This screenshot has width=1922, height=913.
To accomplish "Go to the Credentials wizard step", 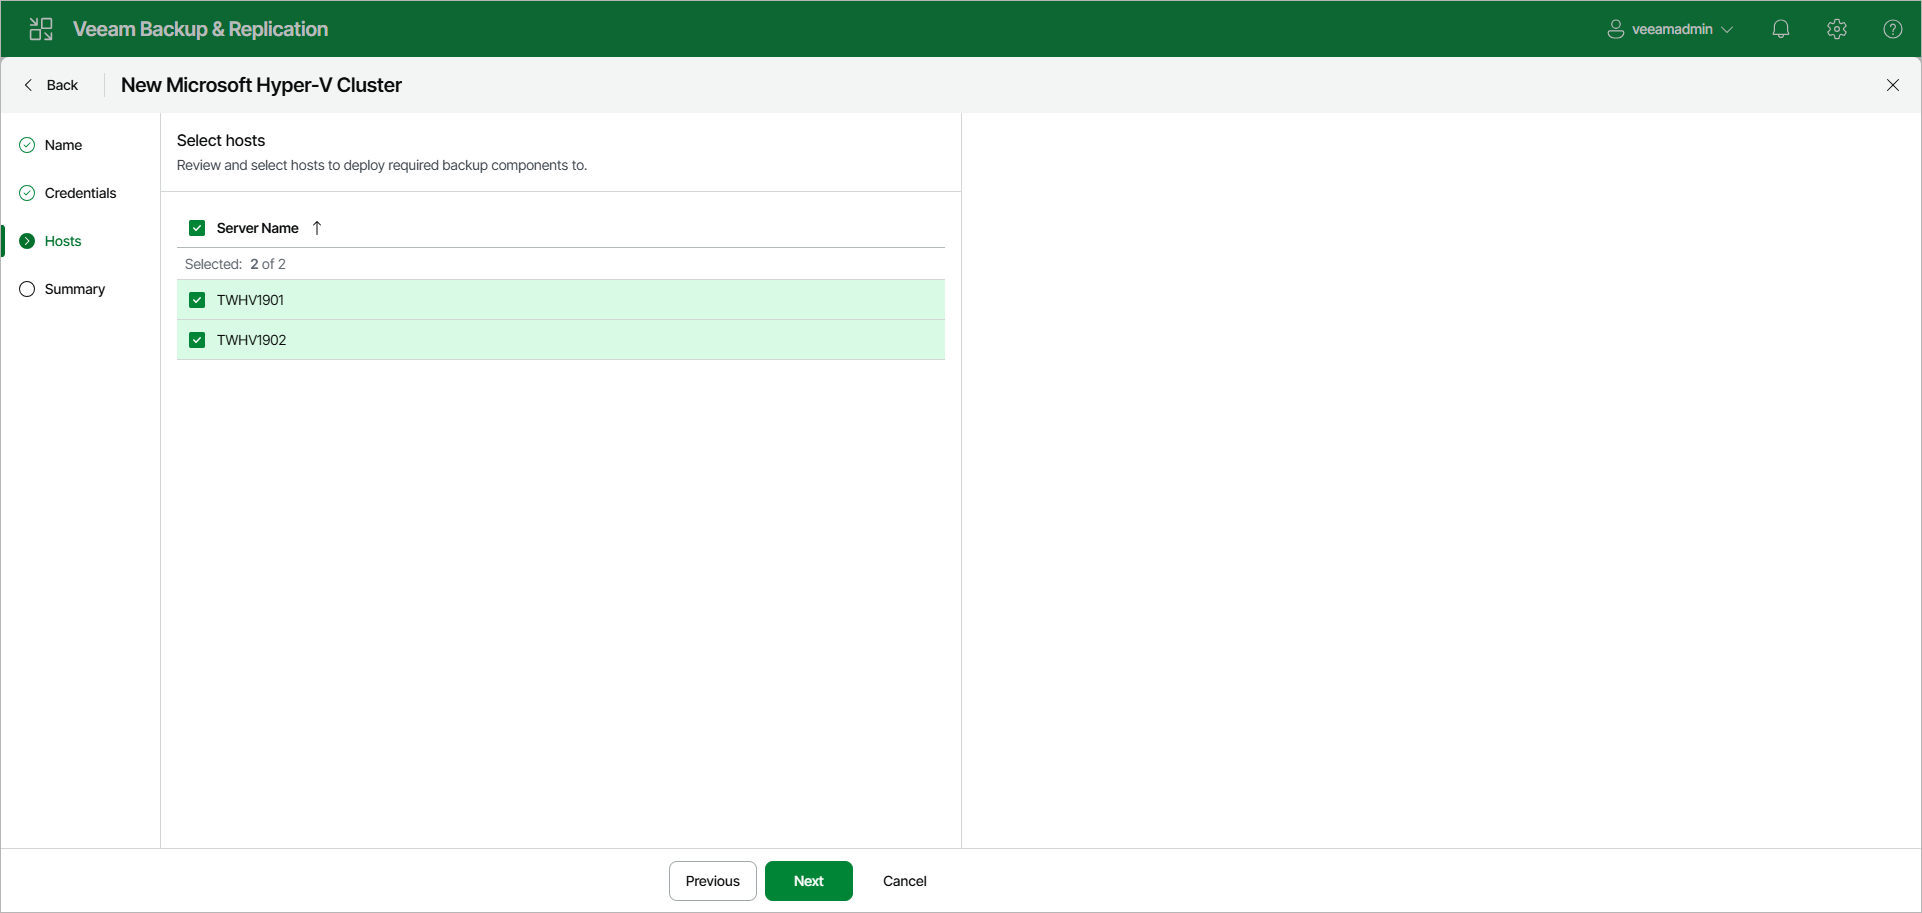I will (x=80, y=193).
